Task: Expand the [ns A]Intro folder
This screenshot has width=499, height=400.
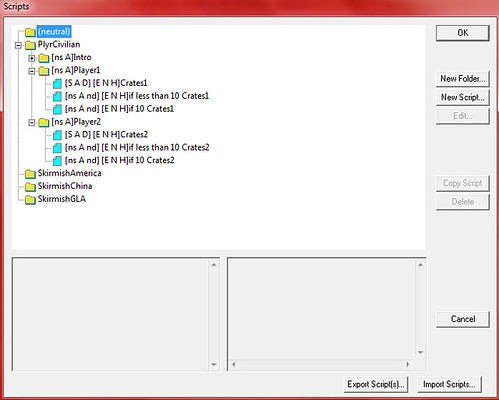Action: [x=32, y=58]
